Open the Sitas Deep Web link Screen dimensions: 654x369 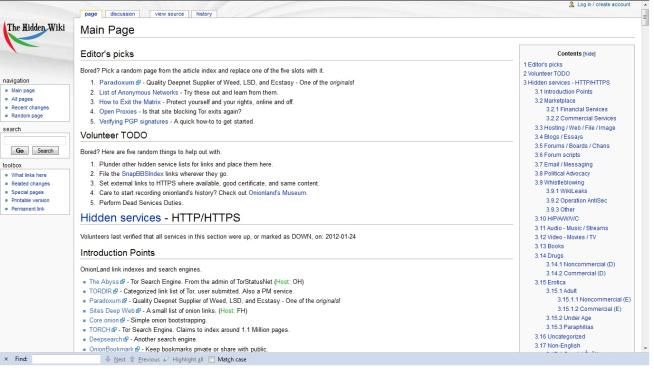click(112, 311)
